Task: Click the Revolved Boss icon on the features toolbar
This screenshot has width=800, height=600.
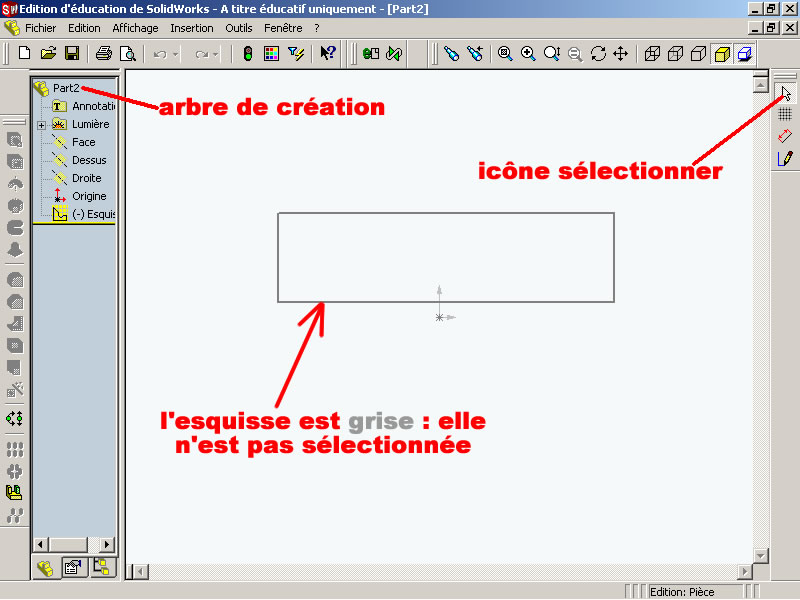Action: coord(15,184)
